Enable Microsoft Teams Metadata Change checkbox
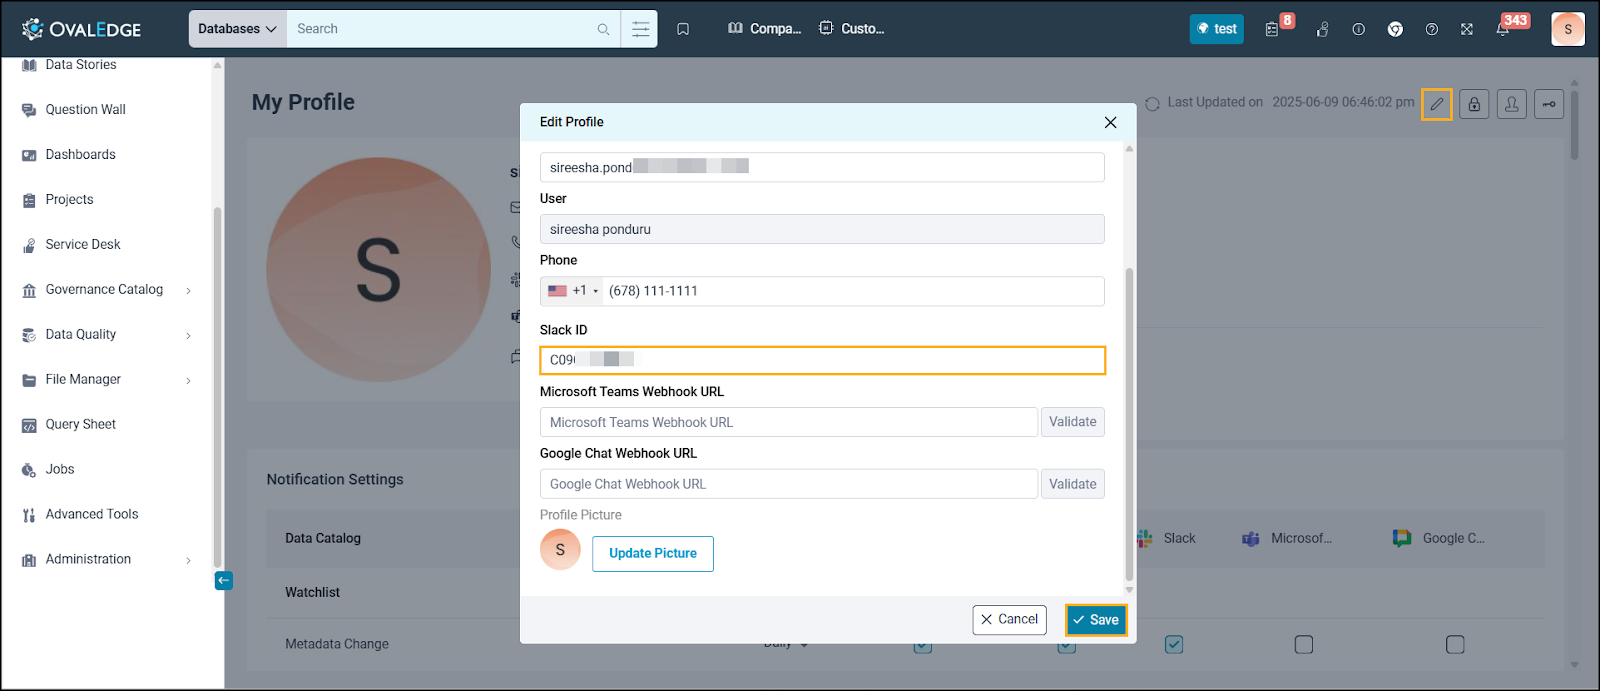This screenshot has height=691, width=1600. point(1304,645)
